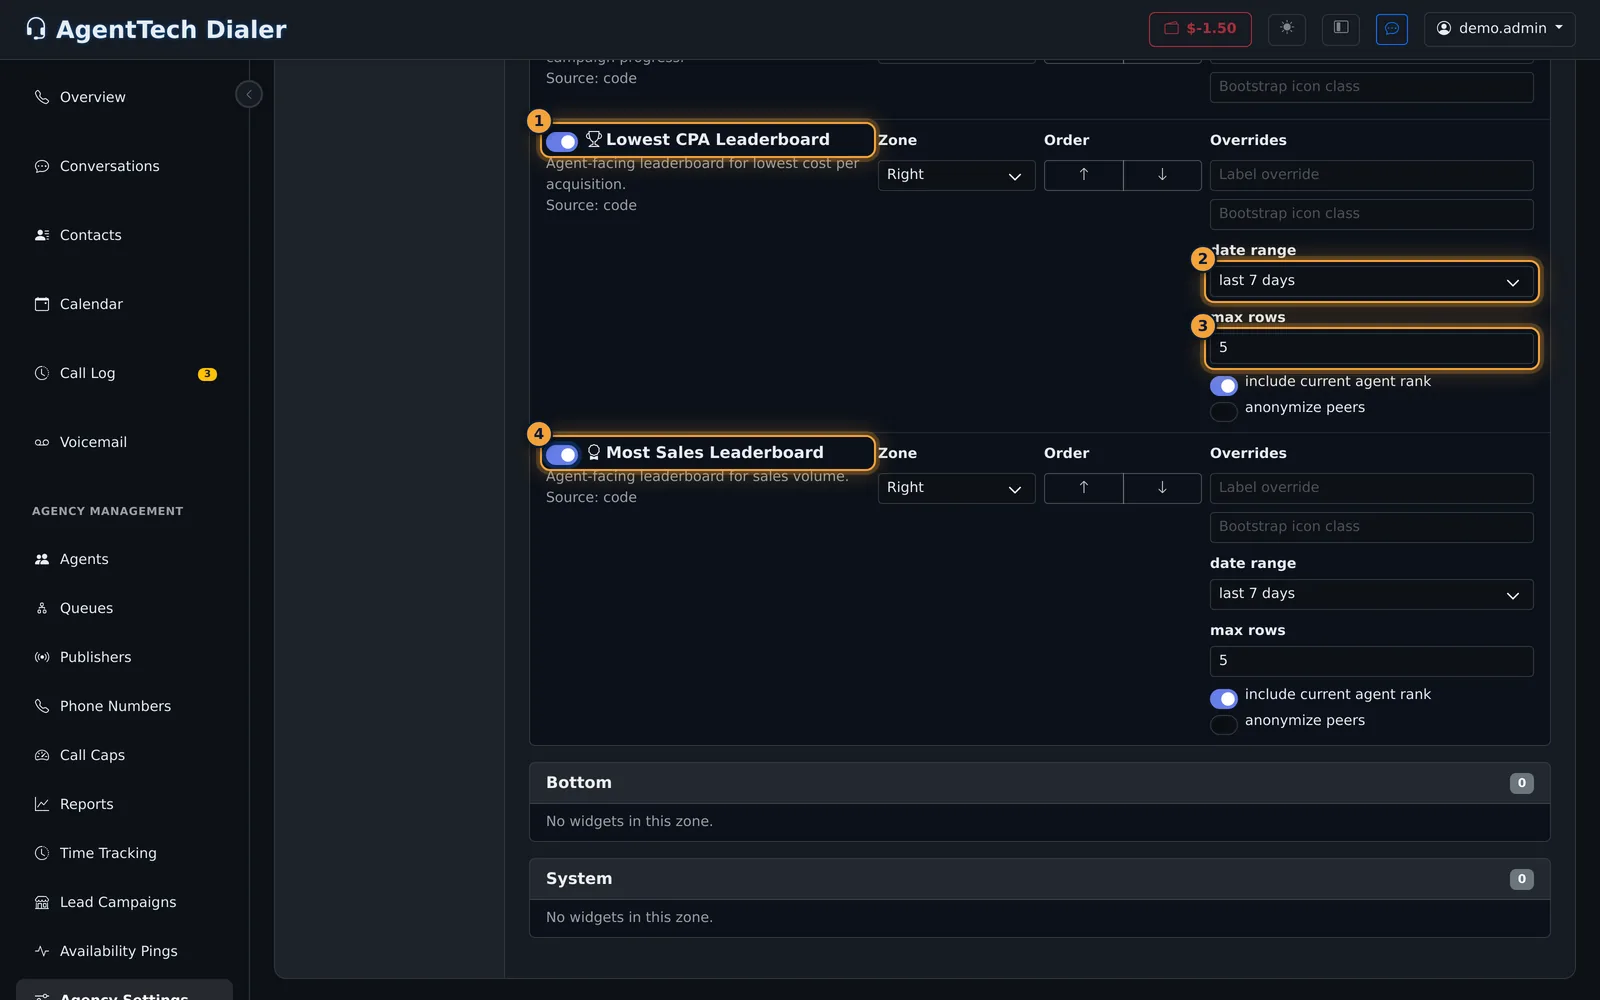
Task: Open Zone dropdown for Lowest CPA Leaderboard
Action: click(x=956, y=175)
